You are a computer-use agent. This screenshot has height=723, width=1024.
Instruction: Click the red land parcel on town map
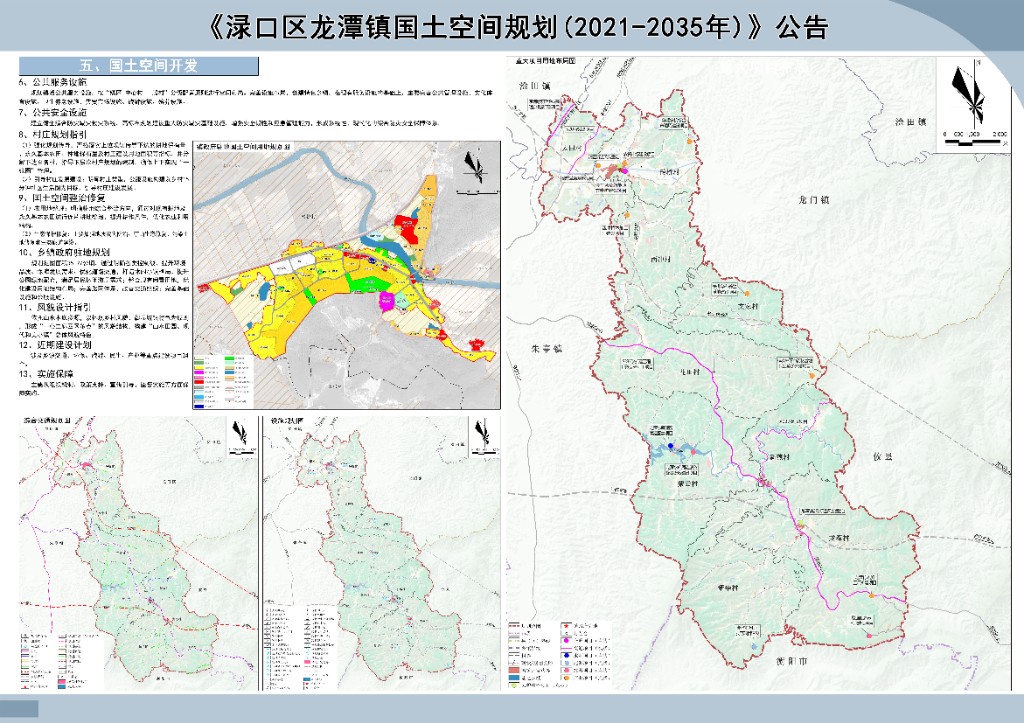[408, 225]
